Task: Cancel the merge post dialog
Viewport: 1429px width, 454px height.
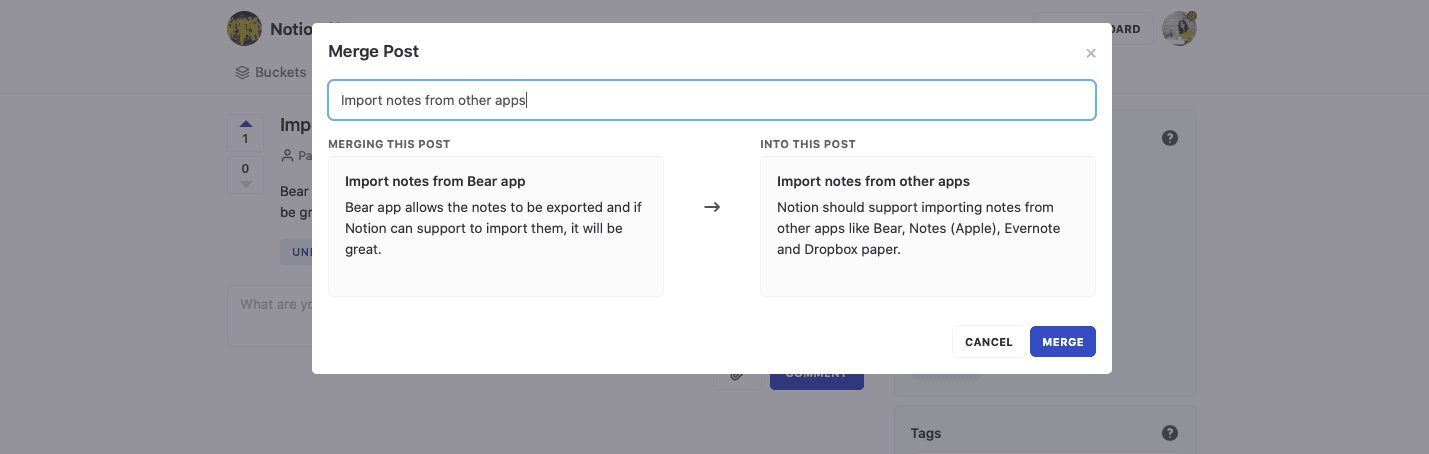Action: [x=988, y=342]
